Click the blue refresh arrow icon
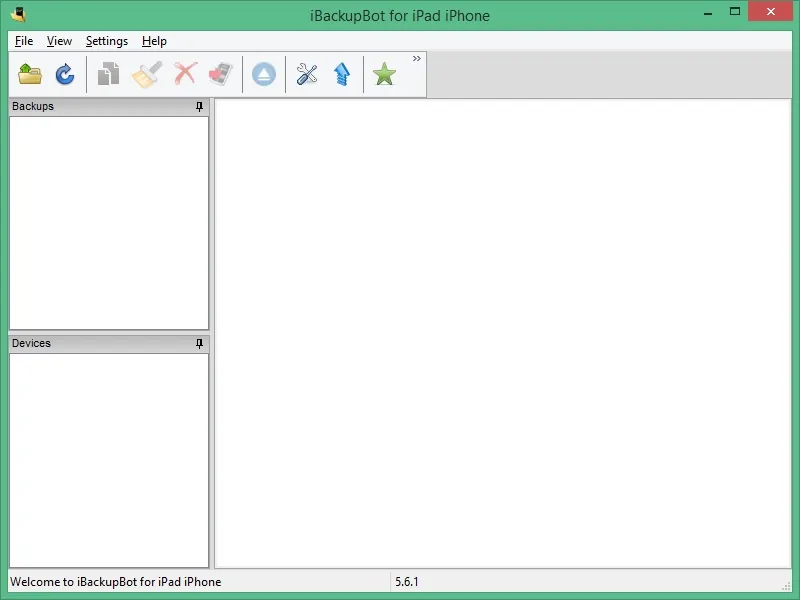This screenshot has width=800, height=600. [65, 74]
